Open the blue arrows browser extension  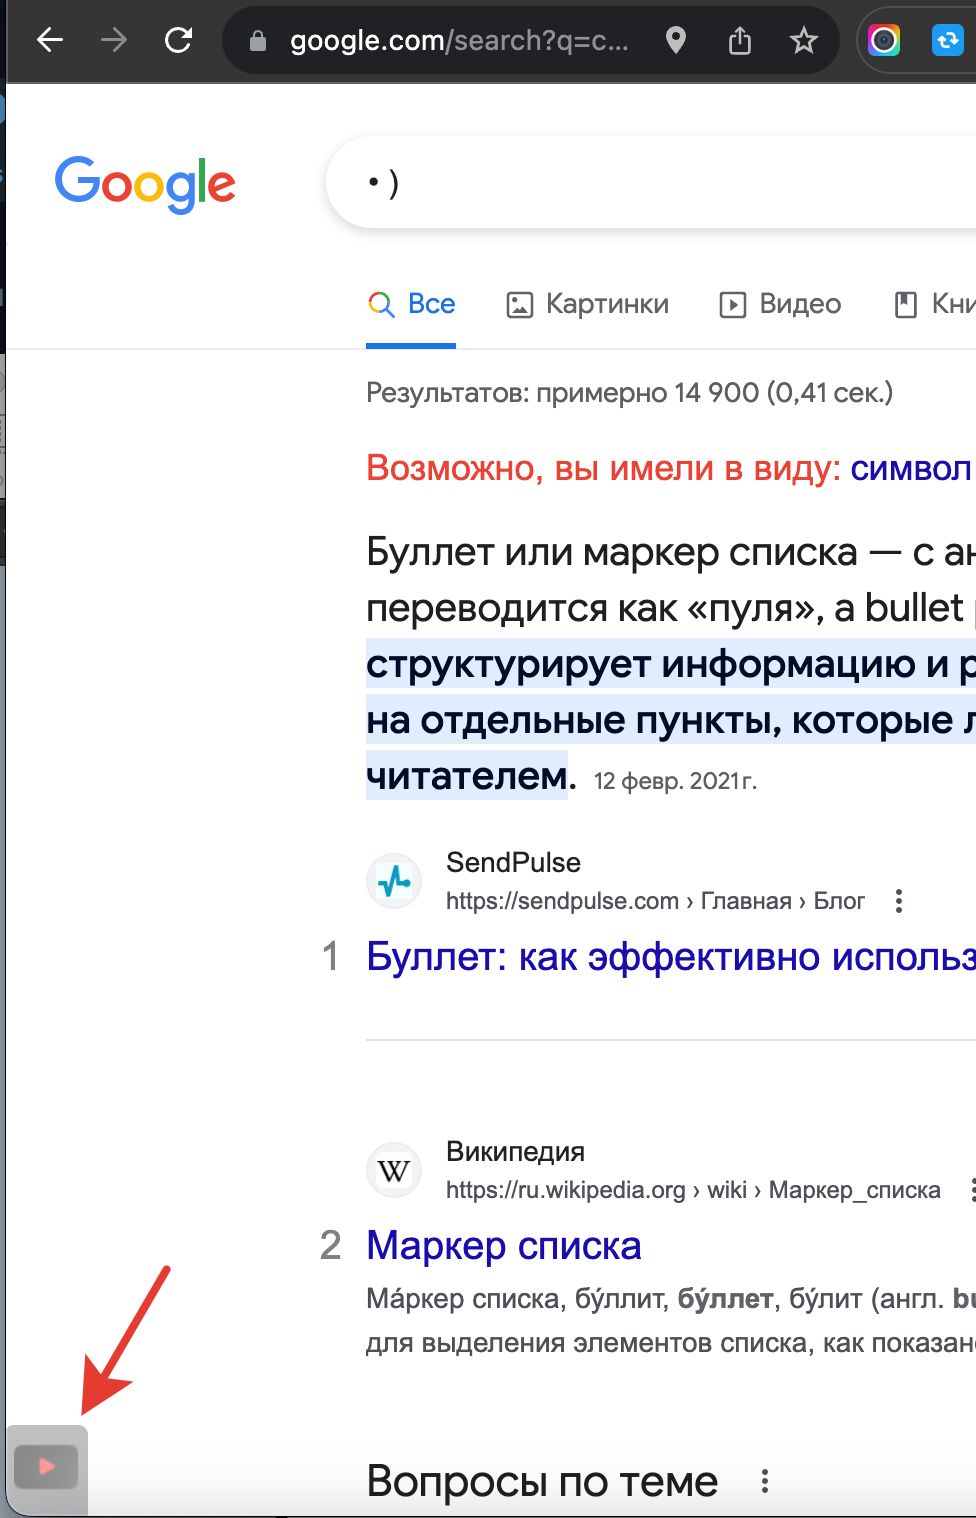[x=947, y=40]
